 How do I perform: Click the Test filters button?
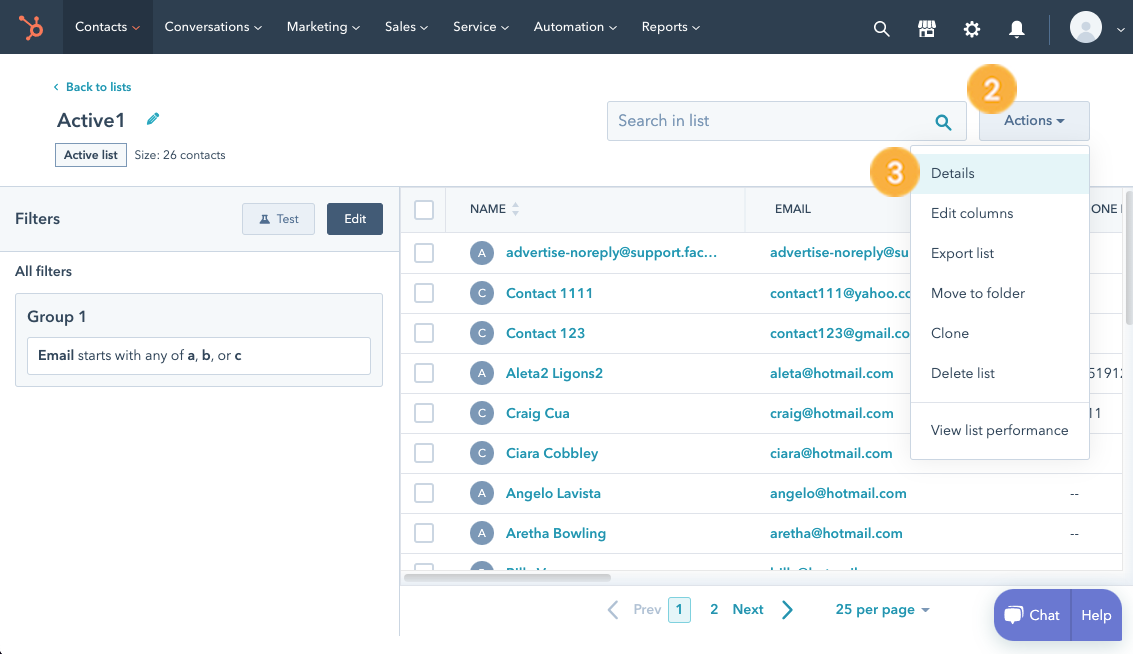coord(278,219)
